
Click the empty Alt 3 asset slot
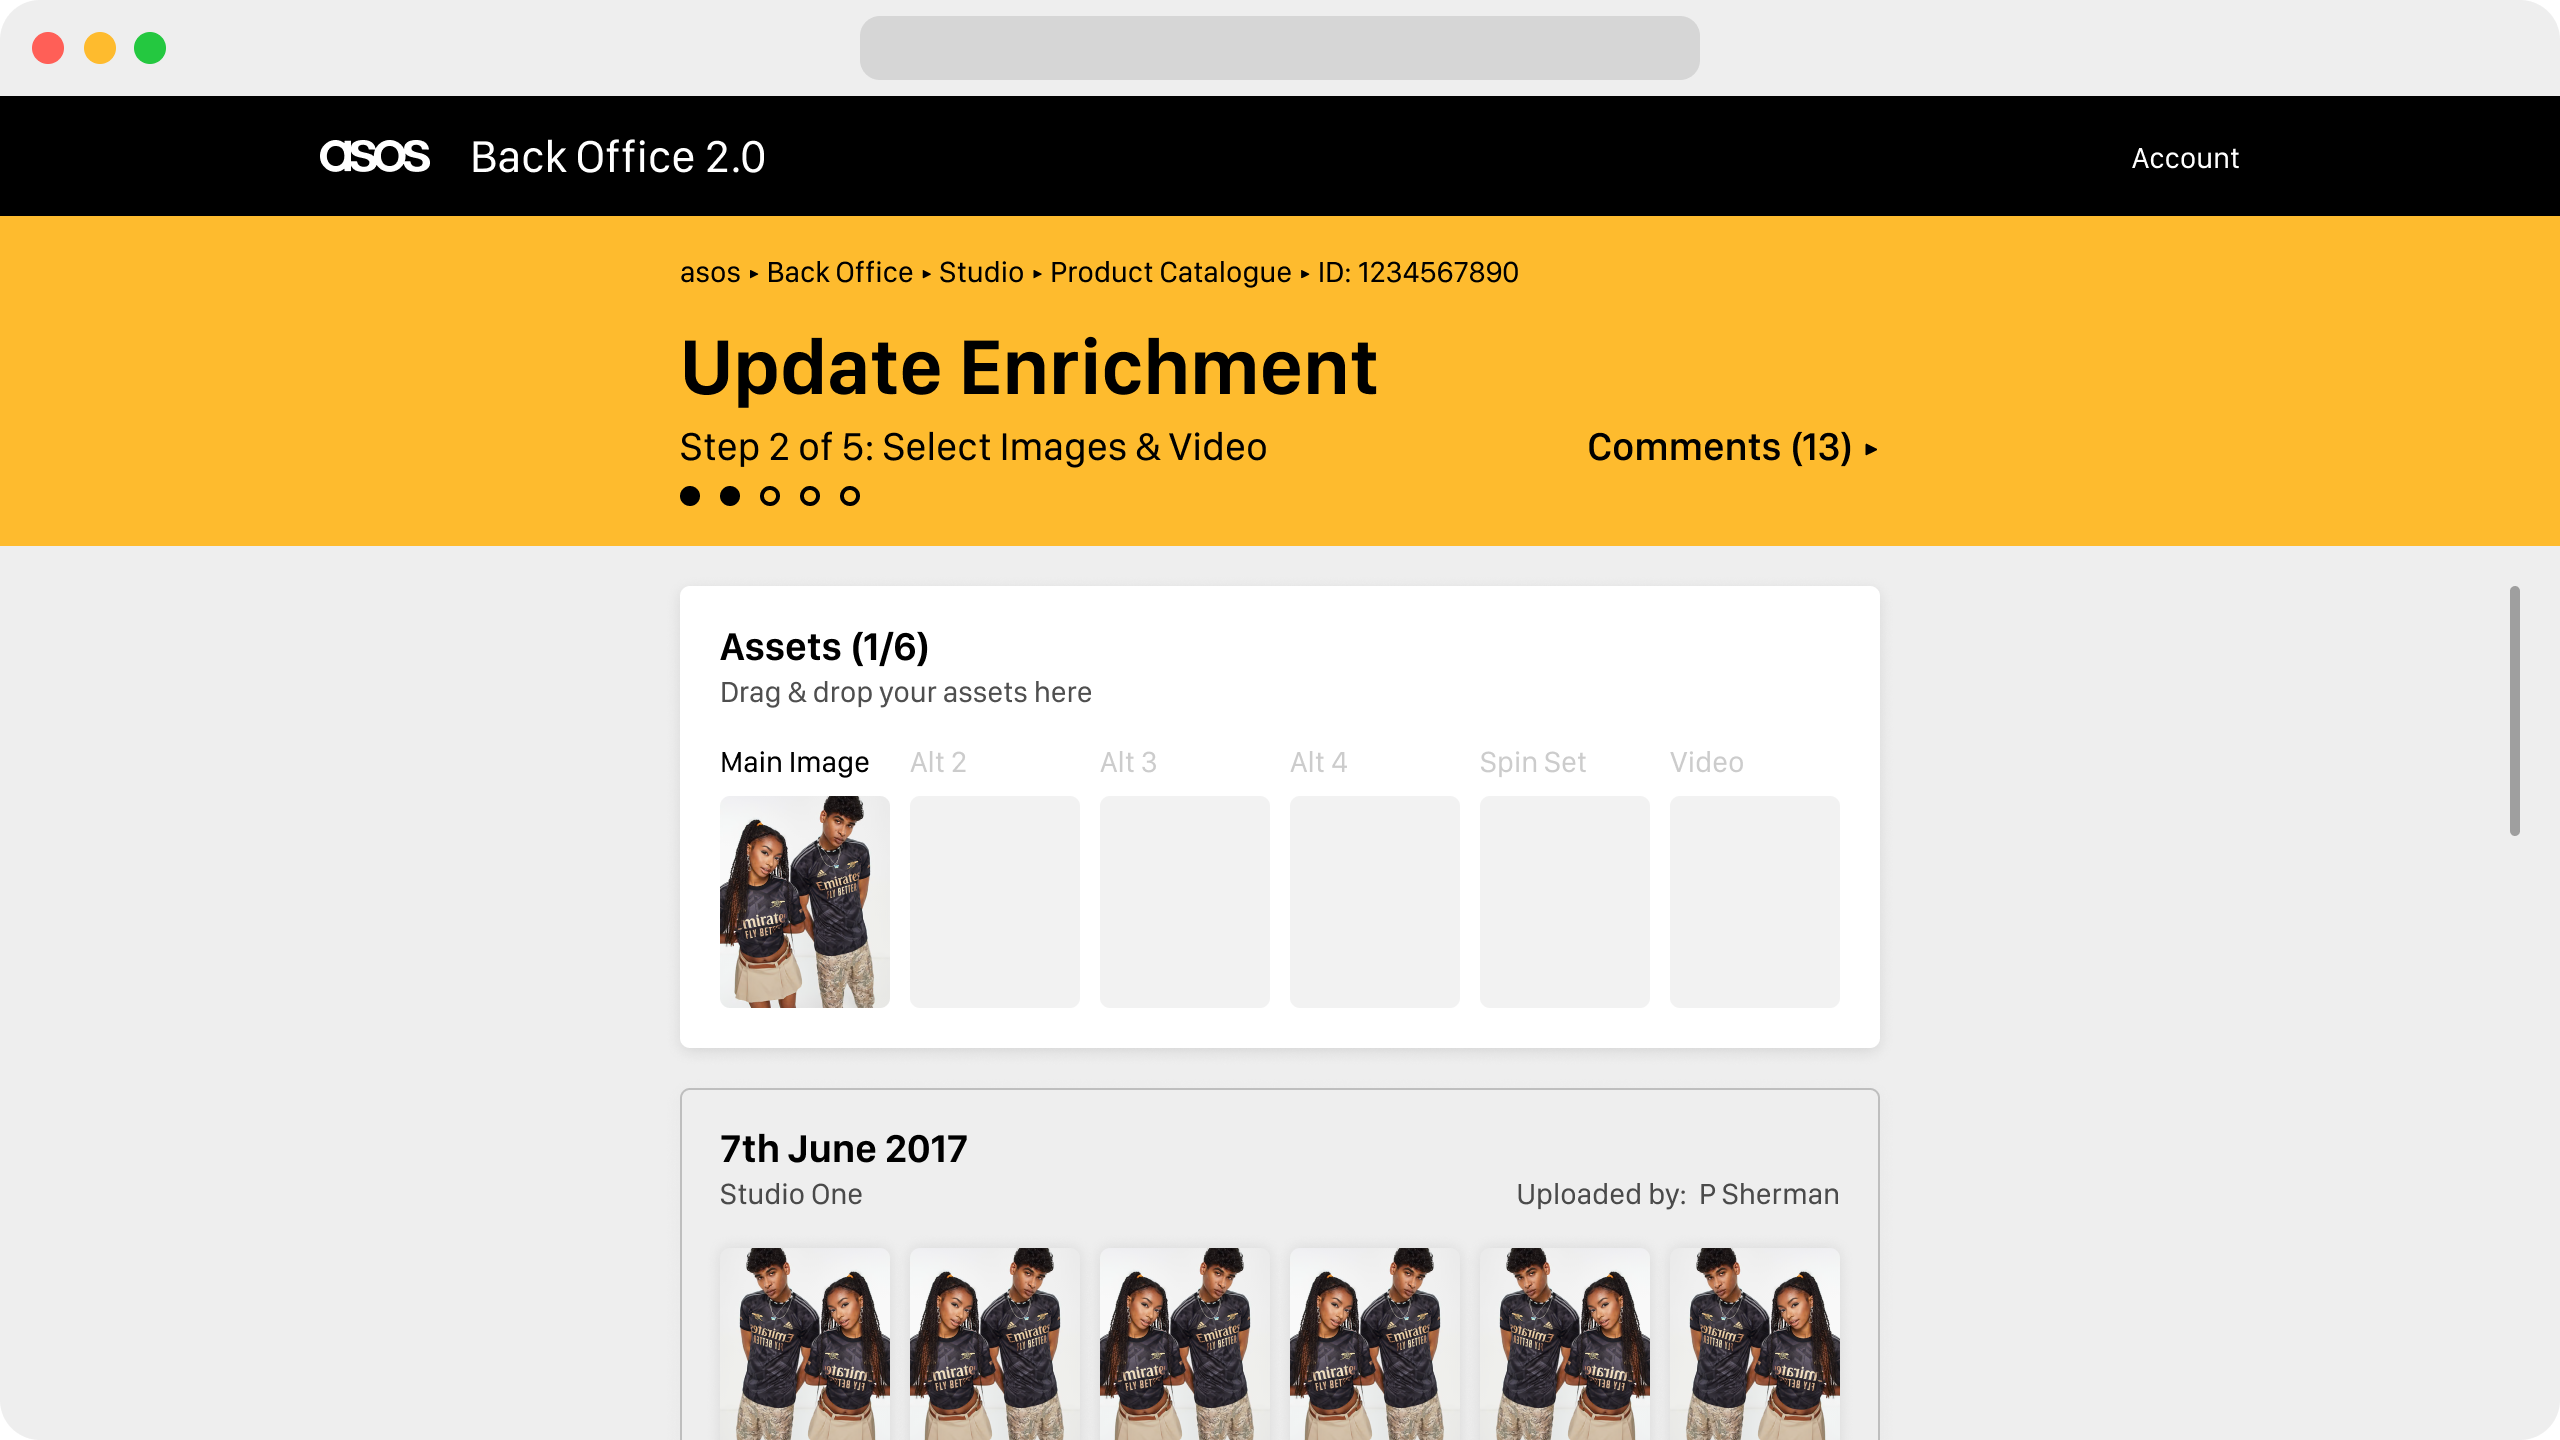click(x=1185, y=902)
